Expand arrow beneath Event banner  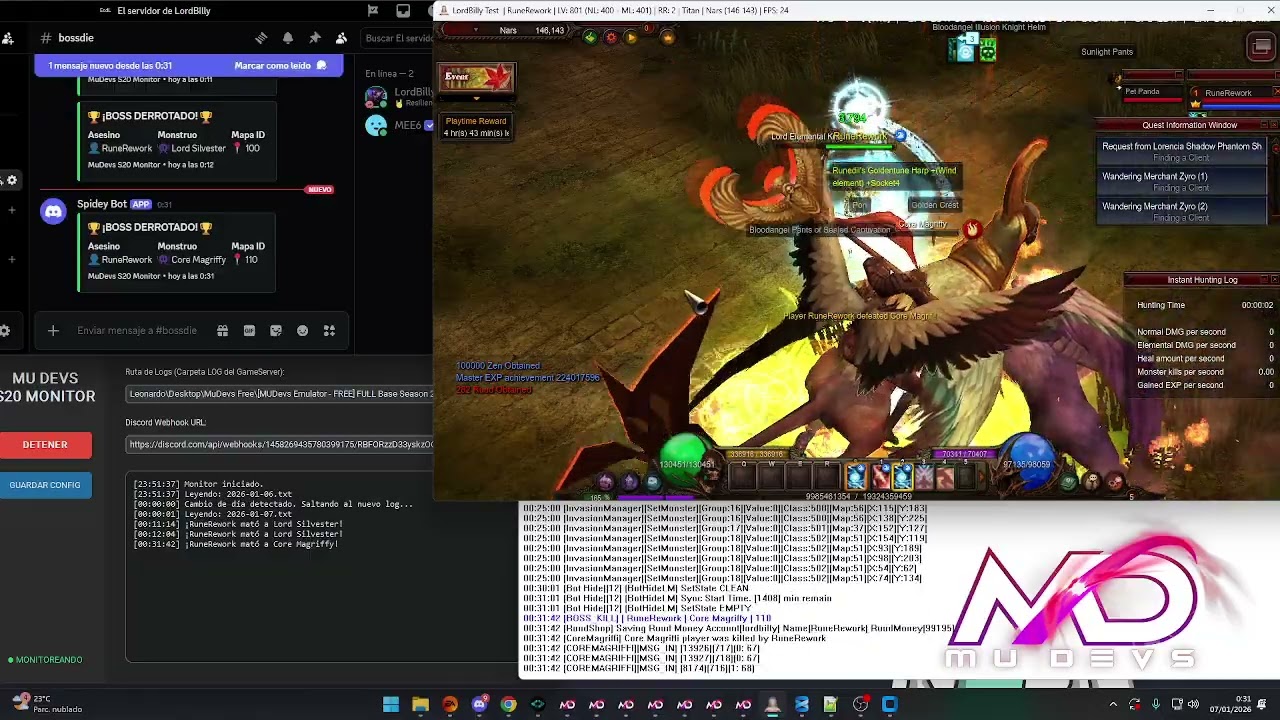coord(477,98)
